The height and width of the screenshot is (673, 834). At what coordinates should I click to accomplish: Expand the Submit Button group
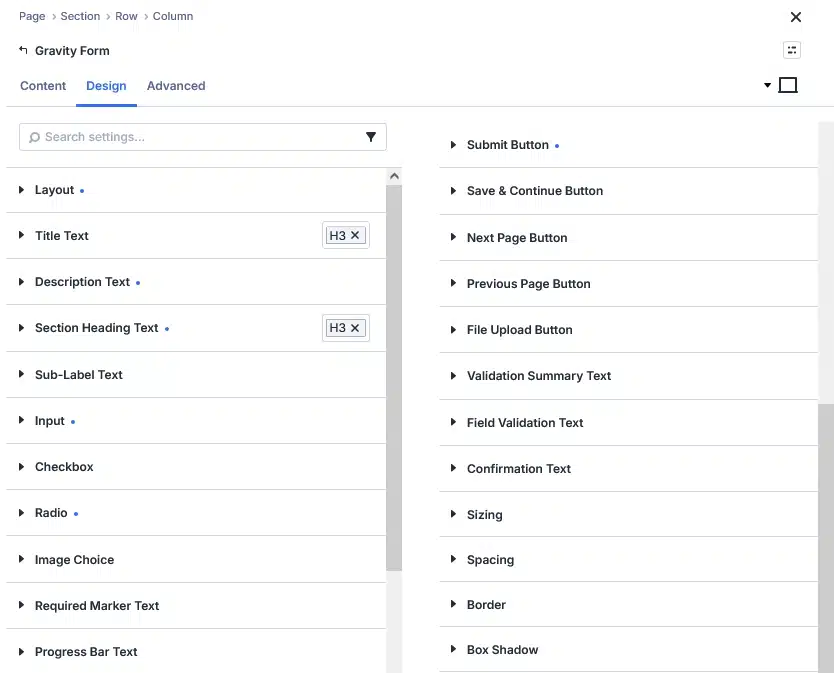[629, 145]
